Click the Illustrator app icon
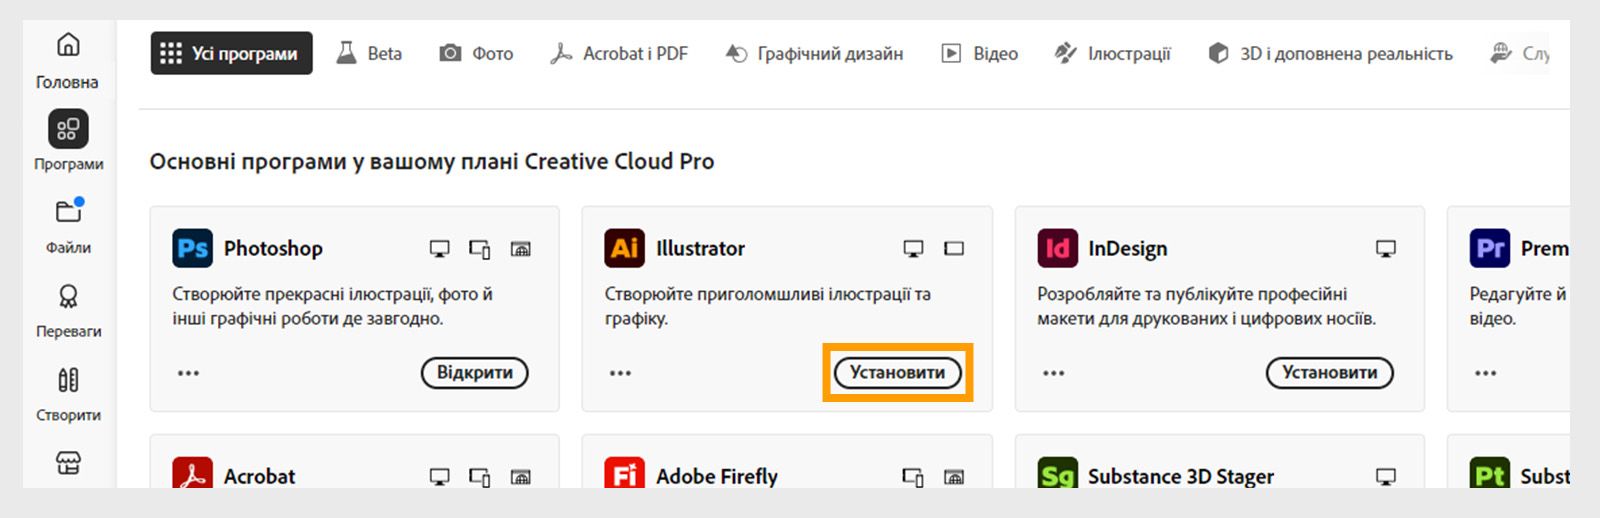This screenshot has height=518, width=1600. [625, 248]
